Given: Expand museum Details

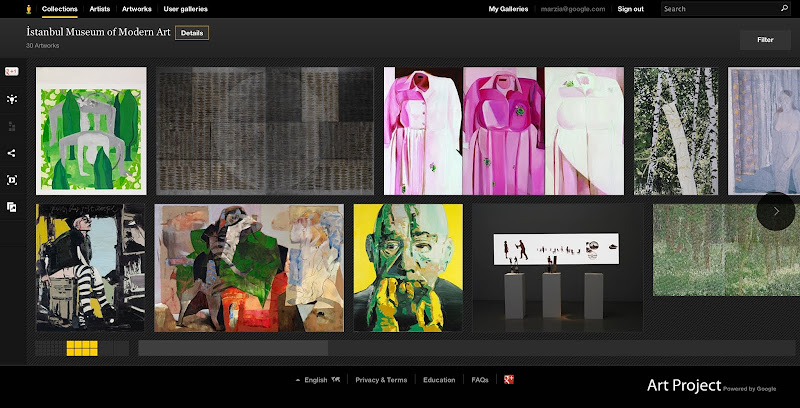Looking at the screenshot, I should [192, 33].
